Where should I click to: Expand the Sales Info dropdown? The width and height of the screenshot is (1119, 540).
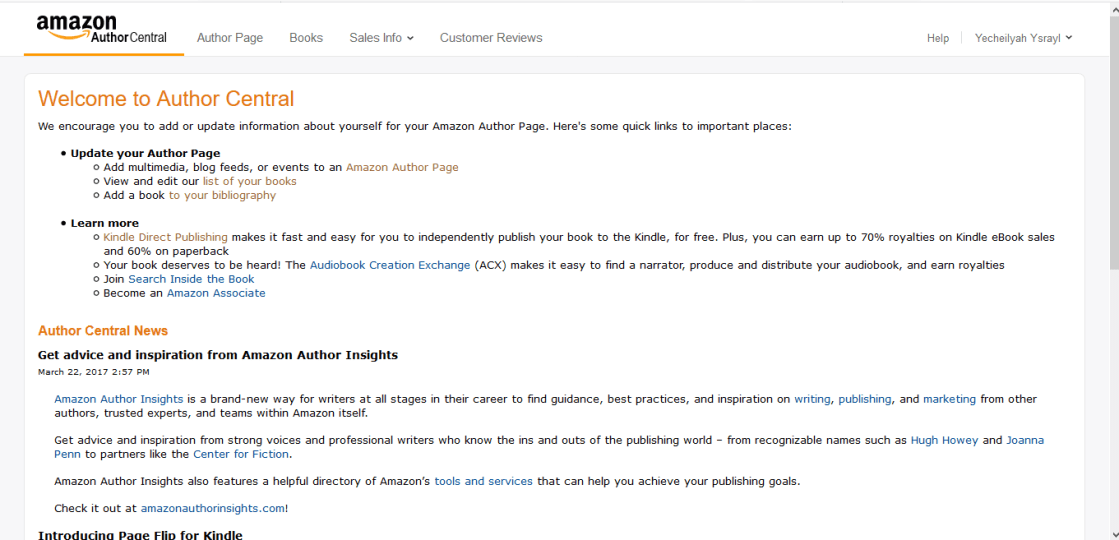pyautogui.click(x=381, y=38)
